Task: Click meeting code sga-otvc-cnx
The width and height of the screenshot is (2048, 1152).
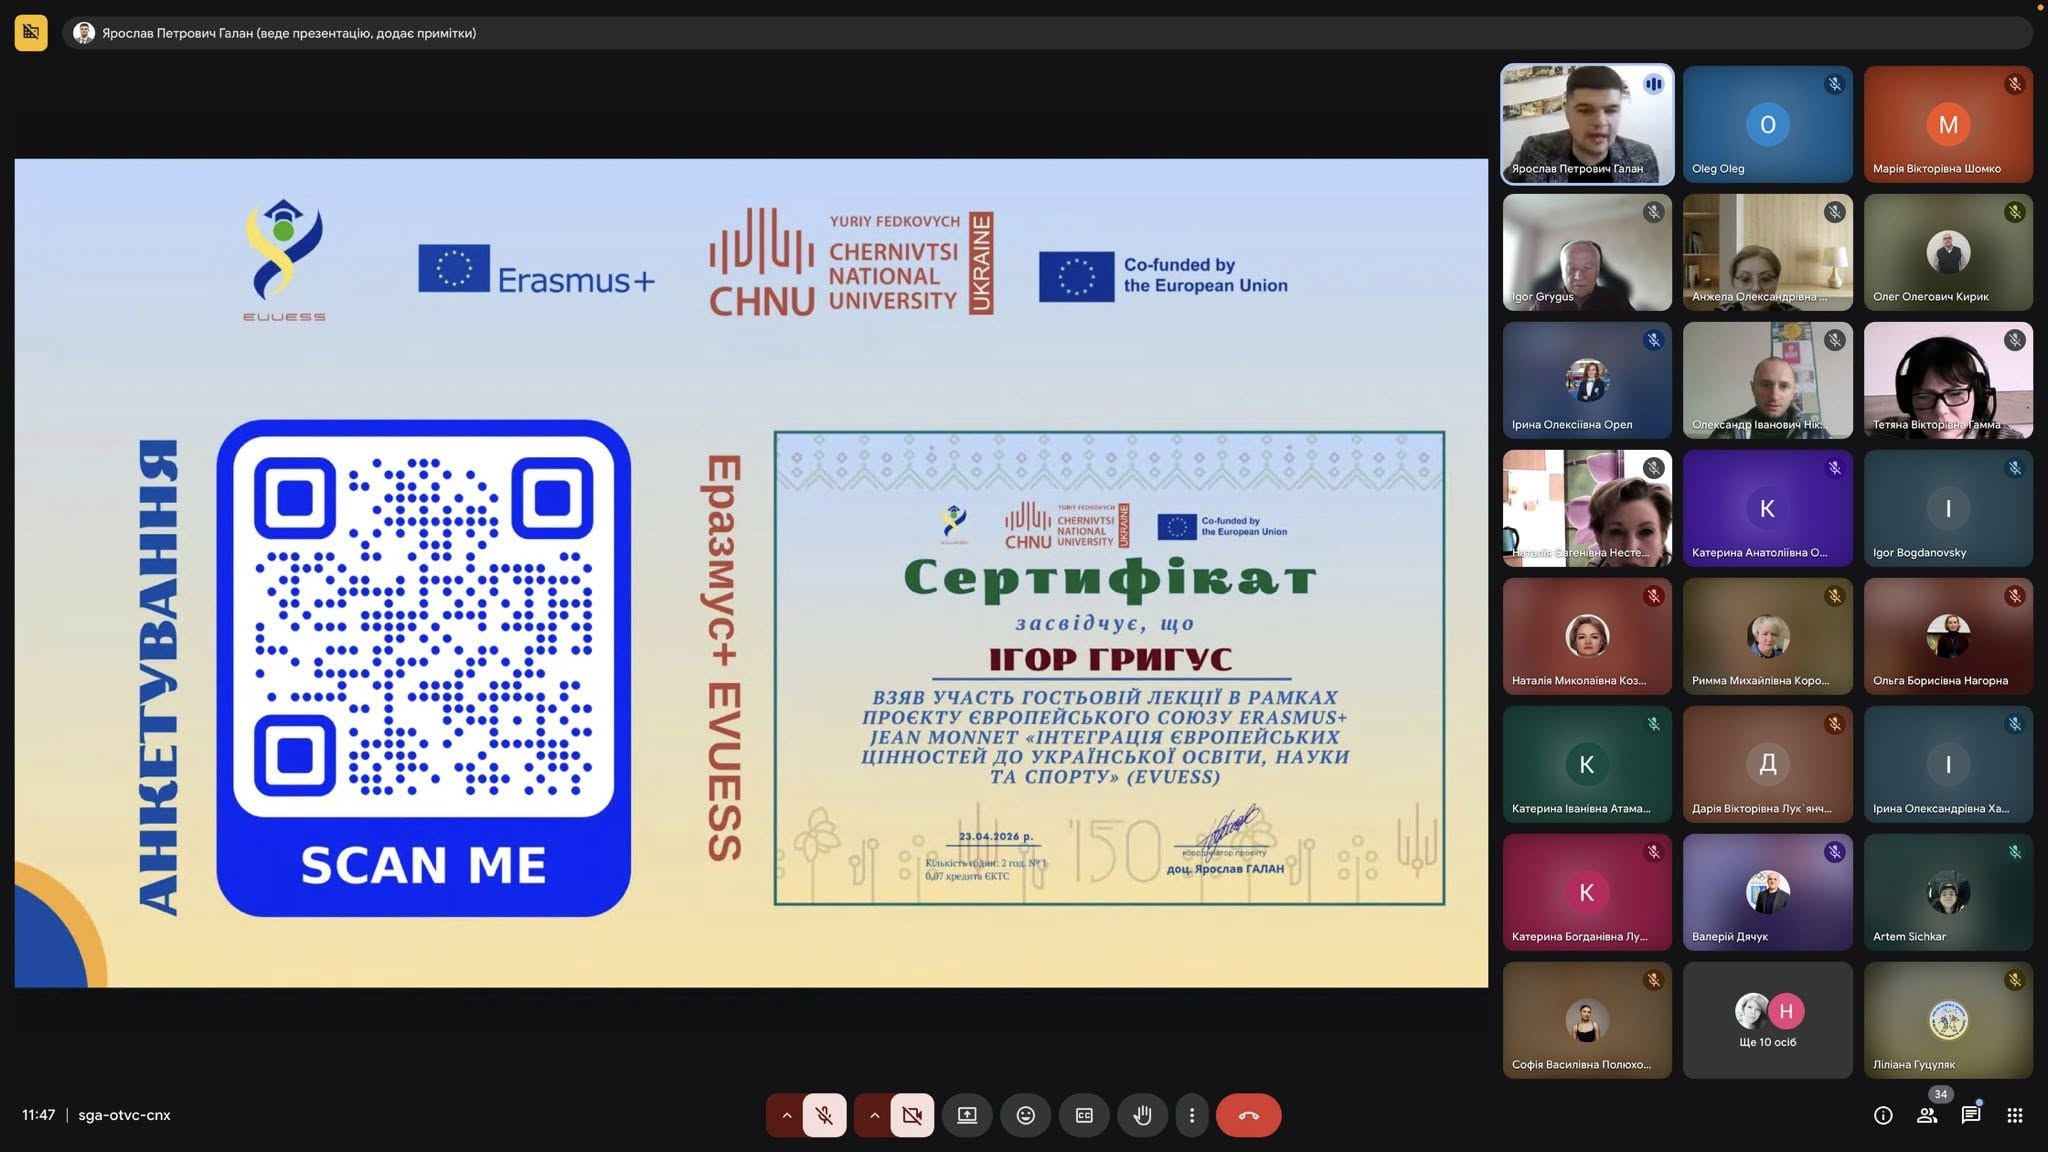Action: tap(124, 1115)
